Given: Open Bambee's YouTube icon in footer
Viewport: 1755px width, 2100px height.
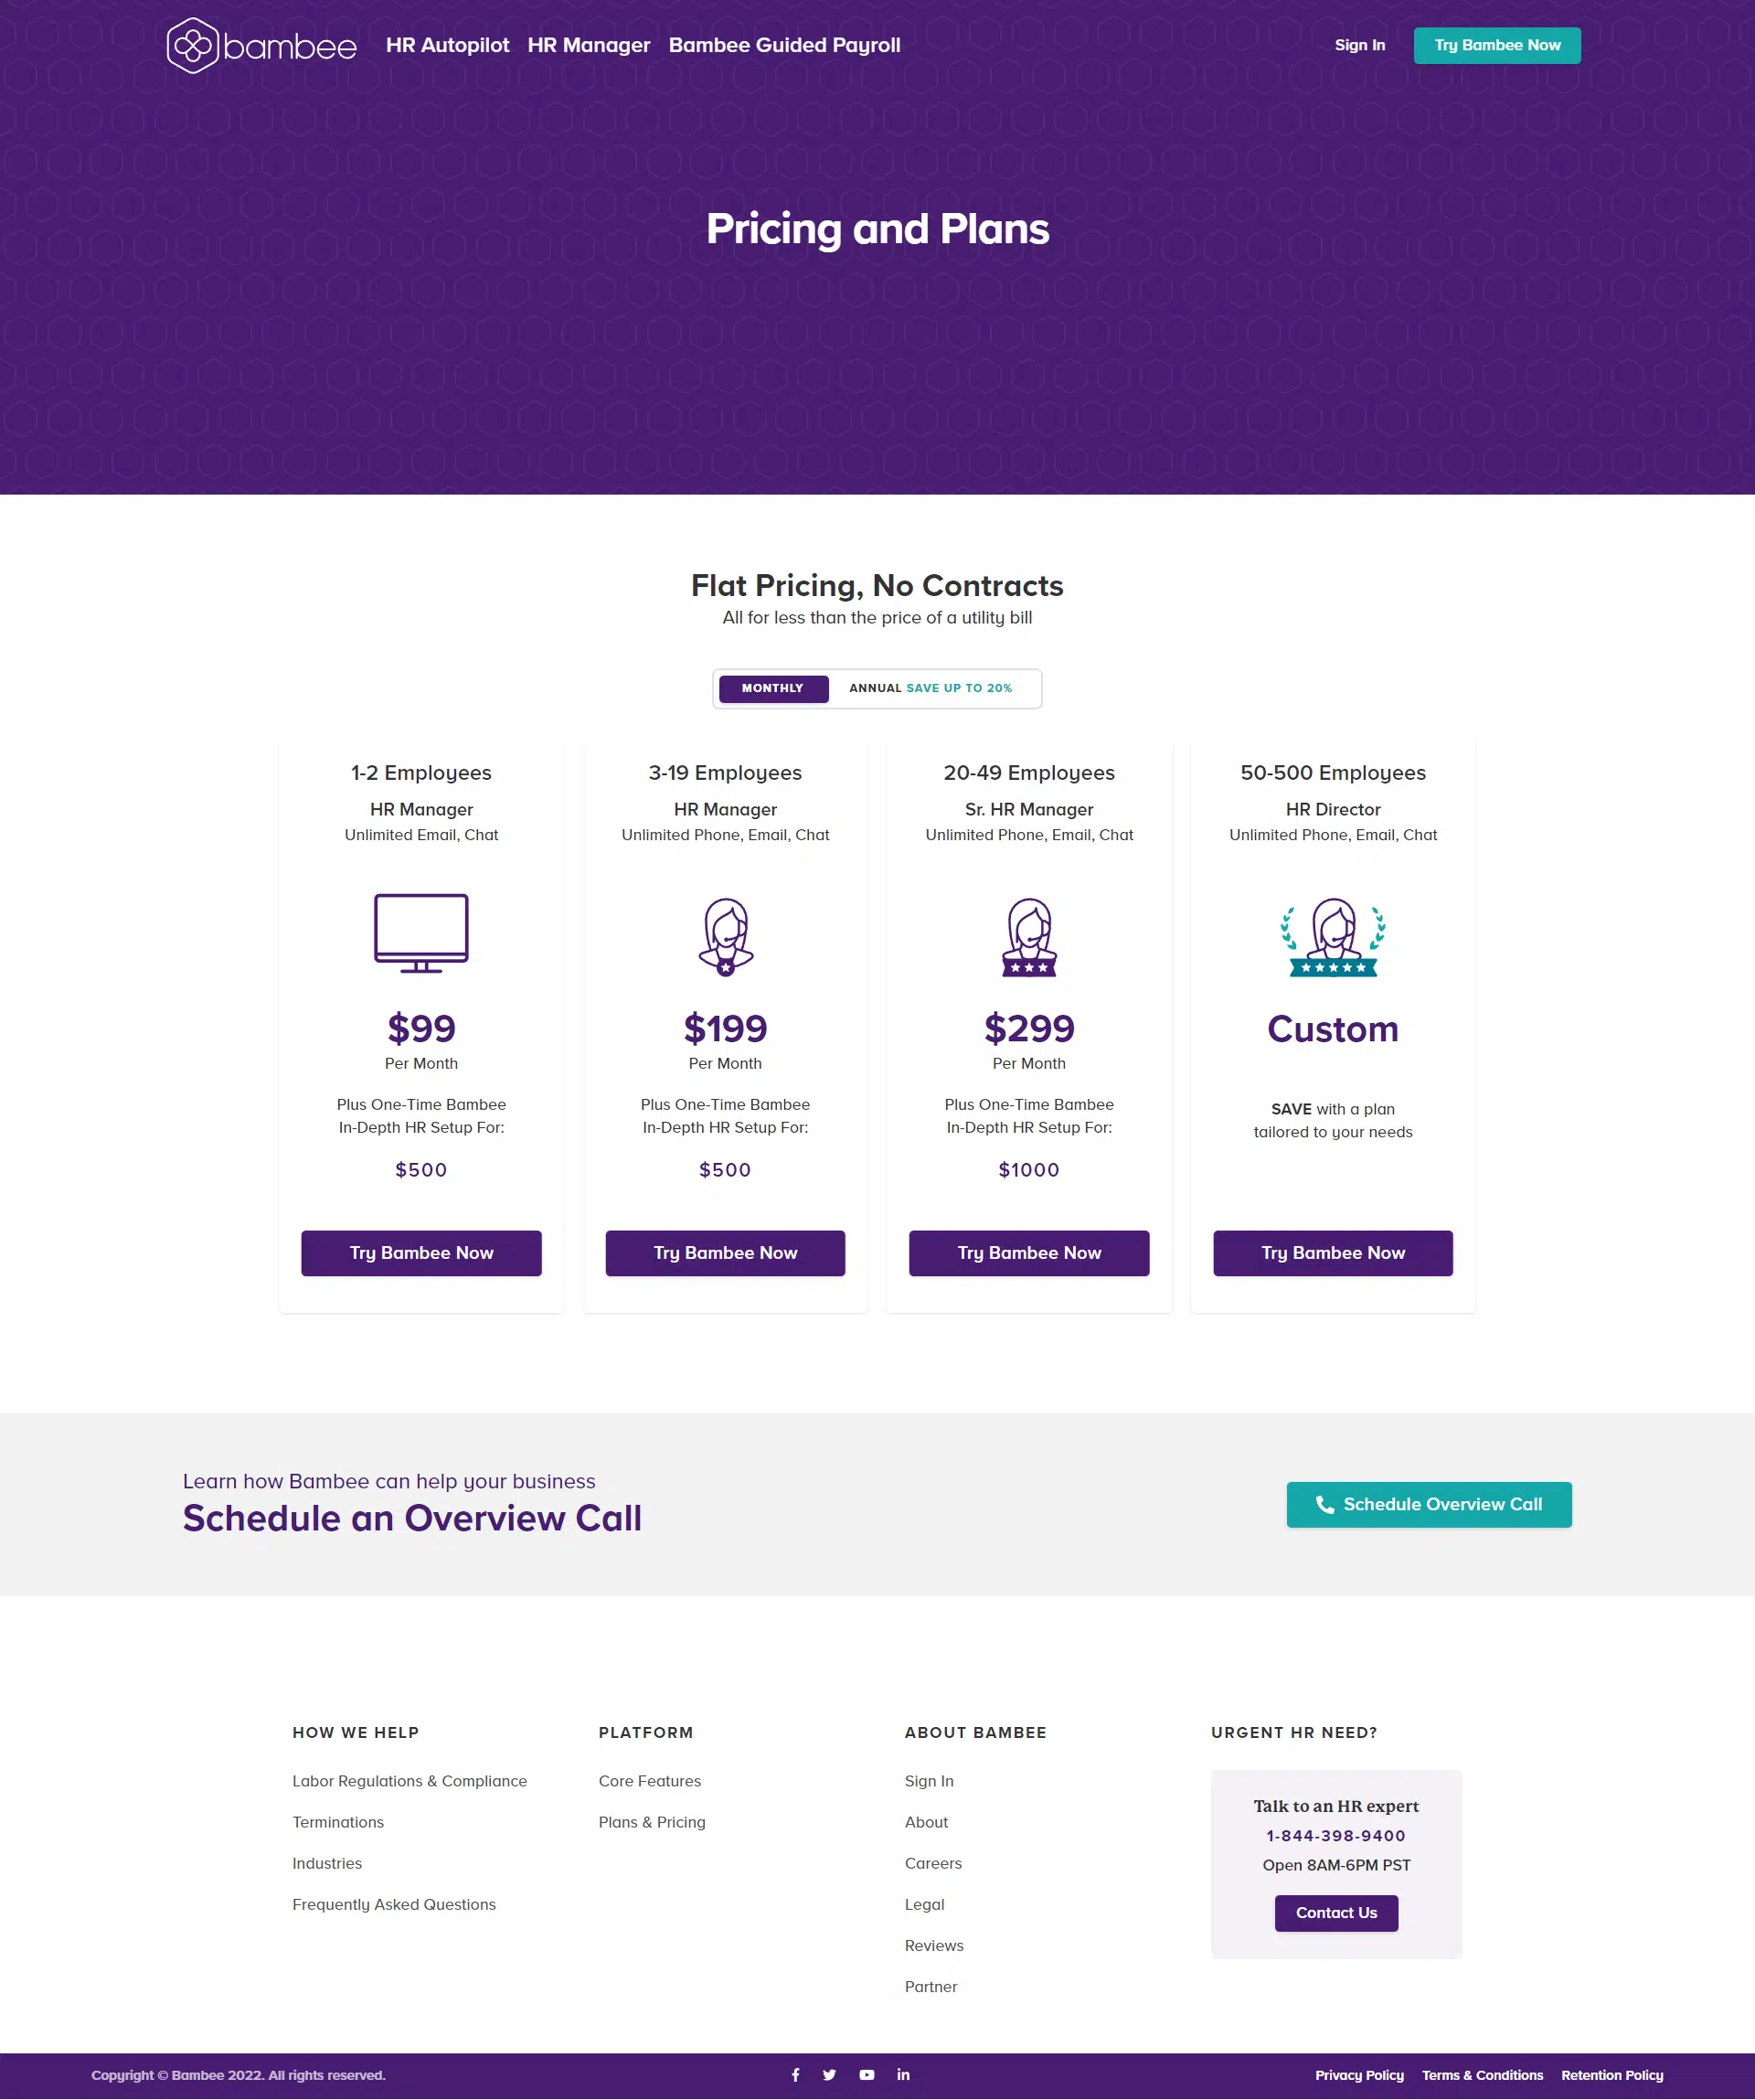Looking at the screenshot, I should [867, 2075].
